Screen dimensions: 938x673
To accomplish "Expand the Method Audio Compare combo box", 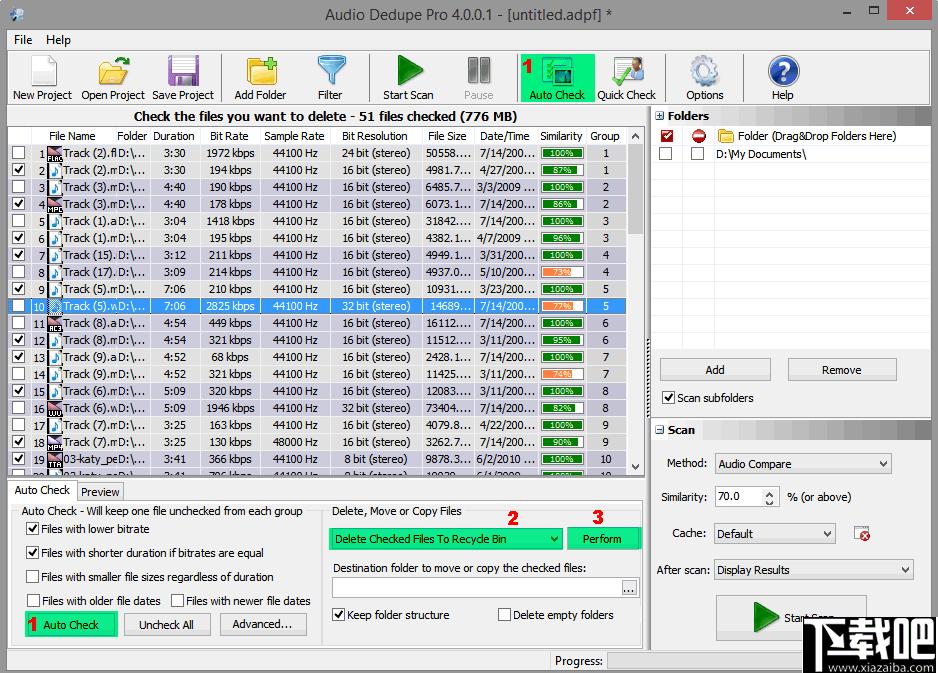I will click(x=803, y=464).
